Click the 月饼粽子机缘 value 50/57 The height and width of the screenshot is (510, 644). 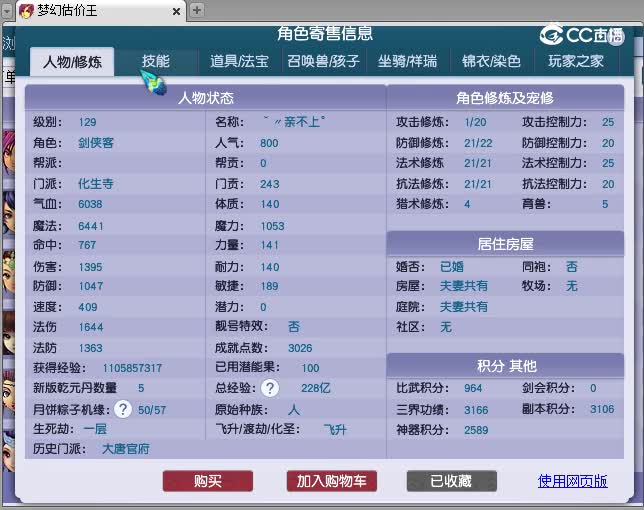(x=152, y=410)
